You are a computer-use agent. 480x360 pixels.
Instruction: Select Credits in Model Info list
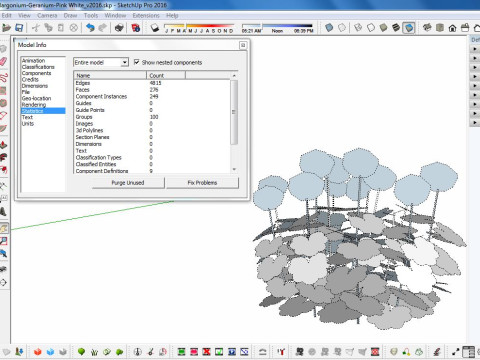pyautogui.click(x=30, y=79)
